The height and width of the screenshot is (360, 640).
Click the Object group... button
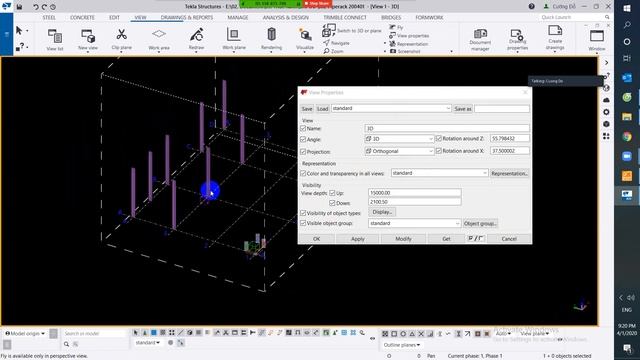point(480,224)
